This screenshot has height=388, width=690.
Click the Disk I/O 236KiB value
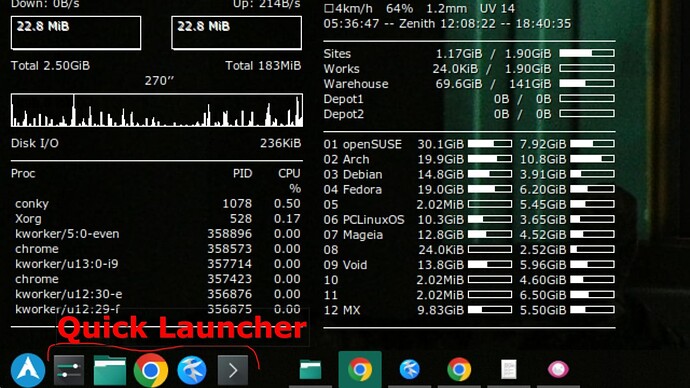pyautogui.click(x=280, y=143)
